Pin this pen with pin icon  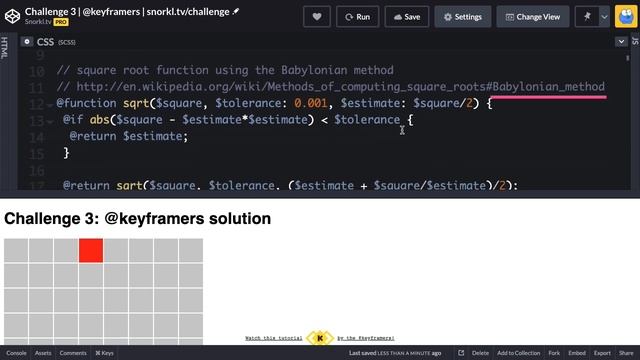point(587,17)
